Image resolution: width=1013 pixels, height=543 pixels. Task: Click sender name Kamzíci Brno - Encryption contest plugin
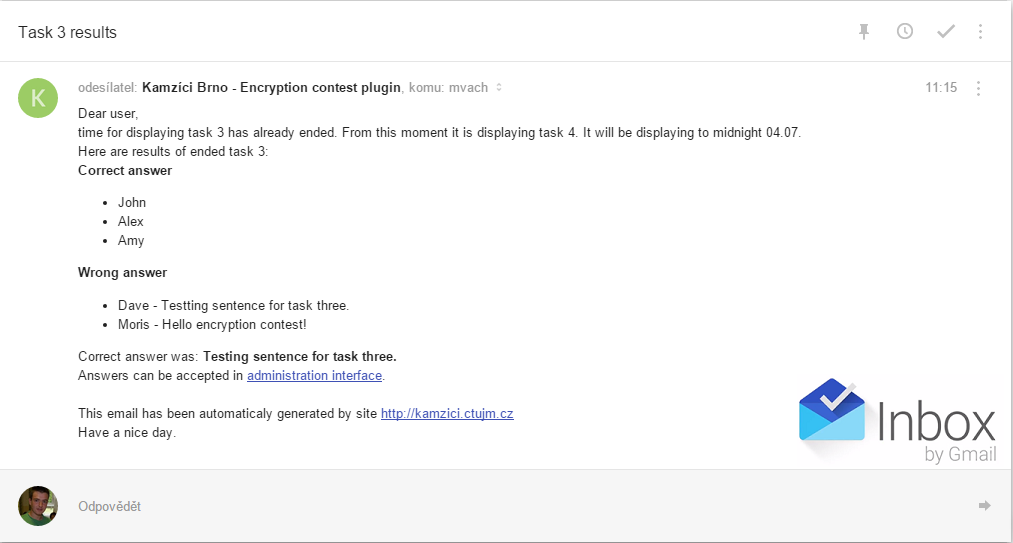[x=271, y=87]
